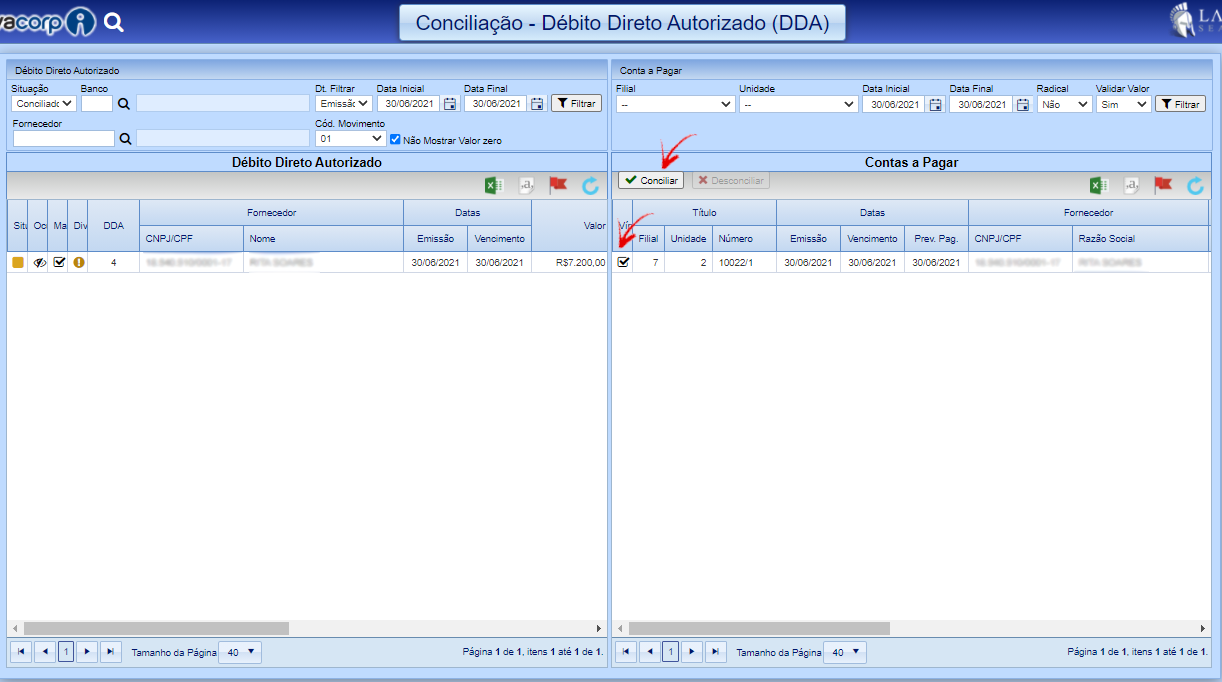Open the Situação dropdown
Viewport: 1222px width, 682px height.
tap(44, 103)
